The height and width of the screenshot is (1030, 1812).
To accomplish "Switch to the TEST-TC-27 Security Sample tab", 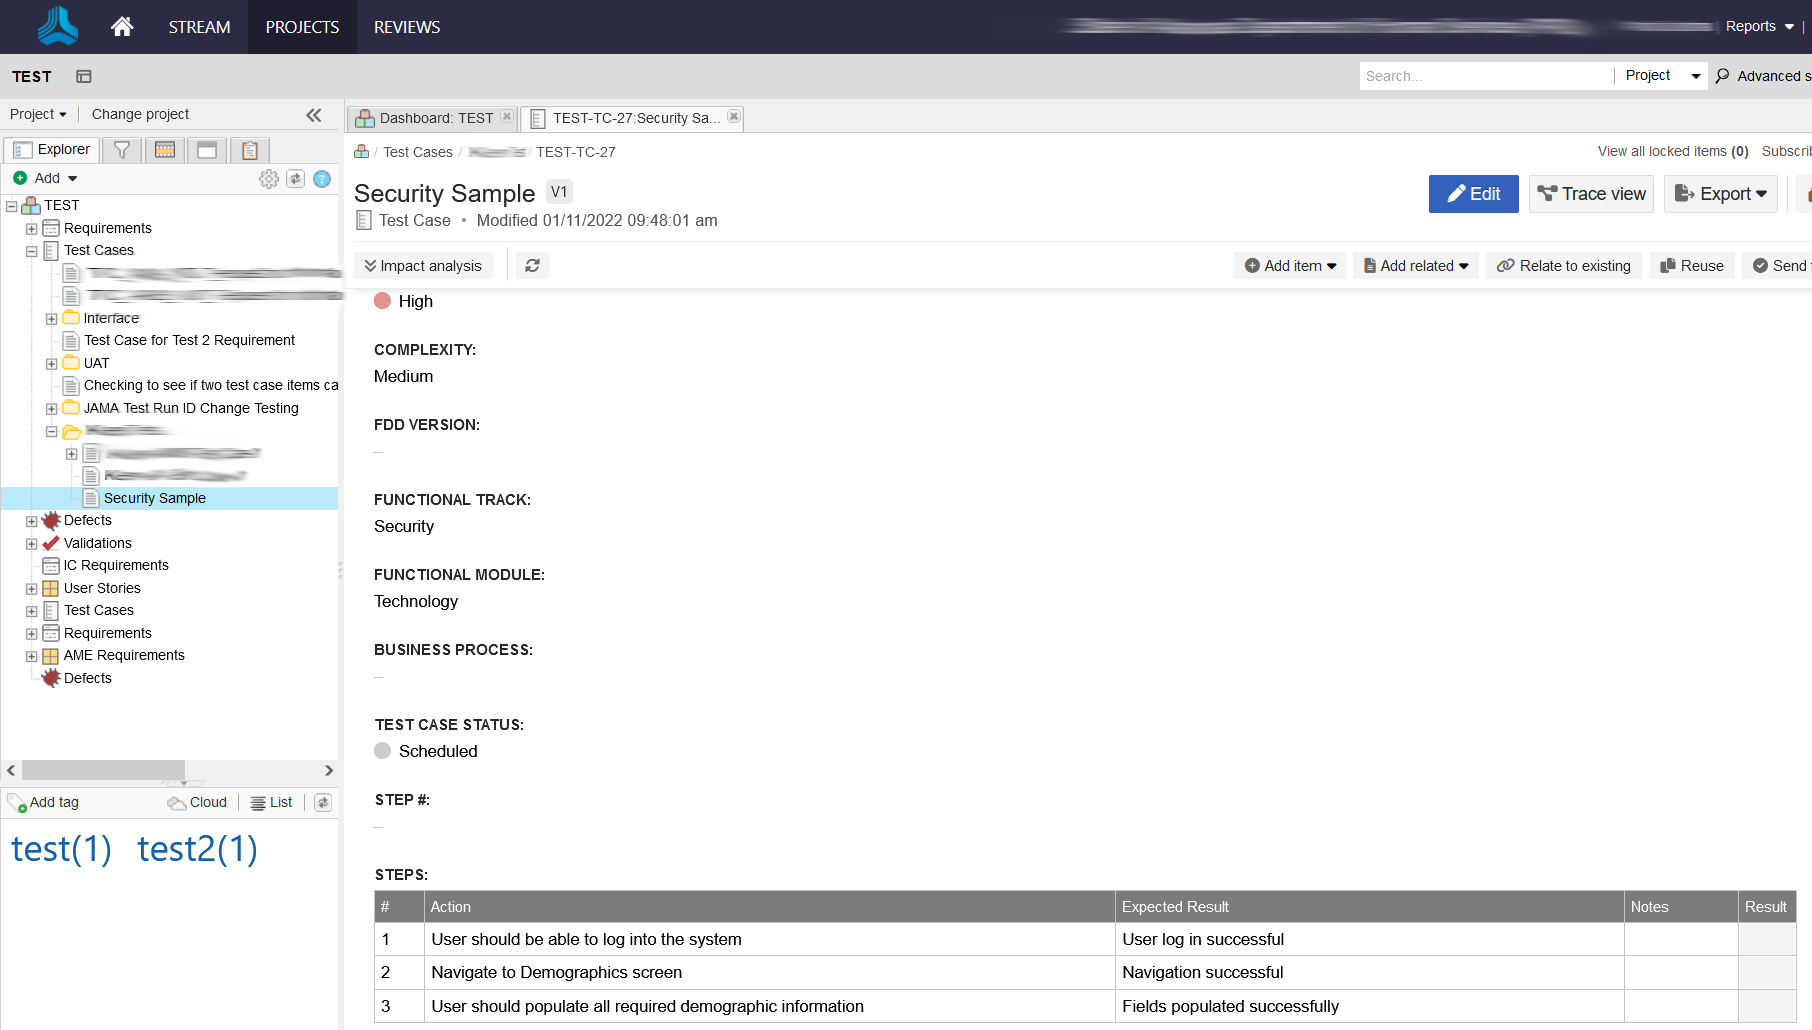I will (630, 118).
